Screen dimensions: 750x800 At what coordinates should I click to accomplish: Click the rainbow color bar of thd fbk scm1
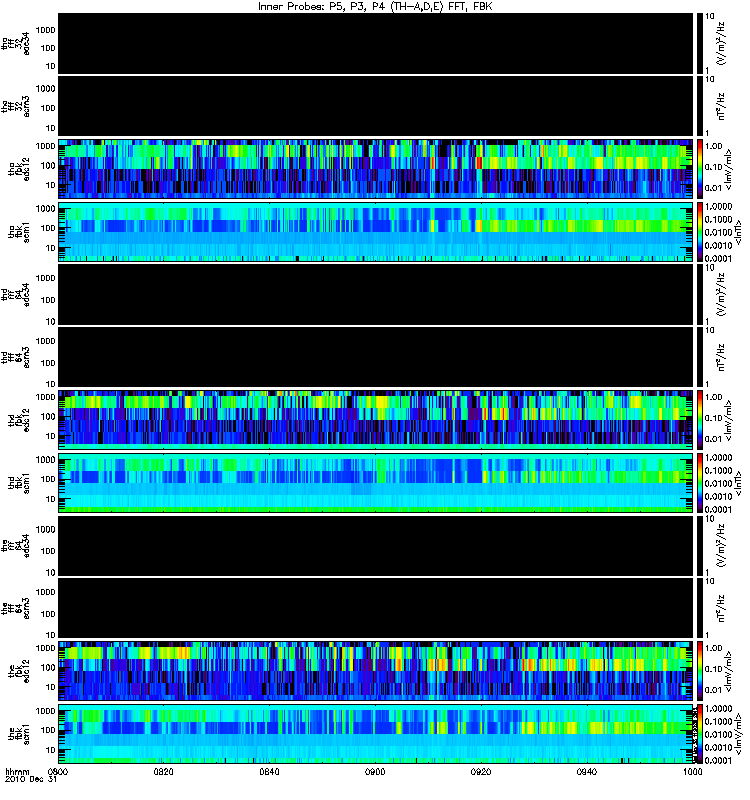point(699,483)
